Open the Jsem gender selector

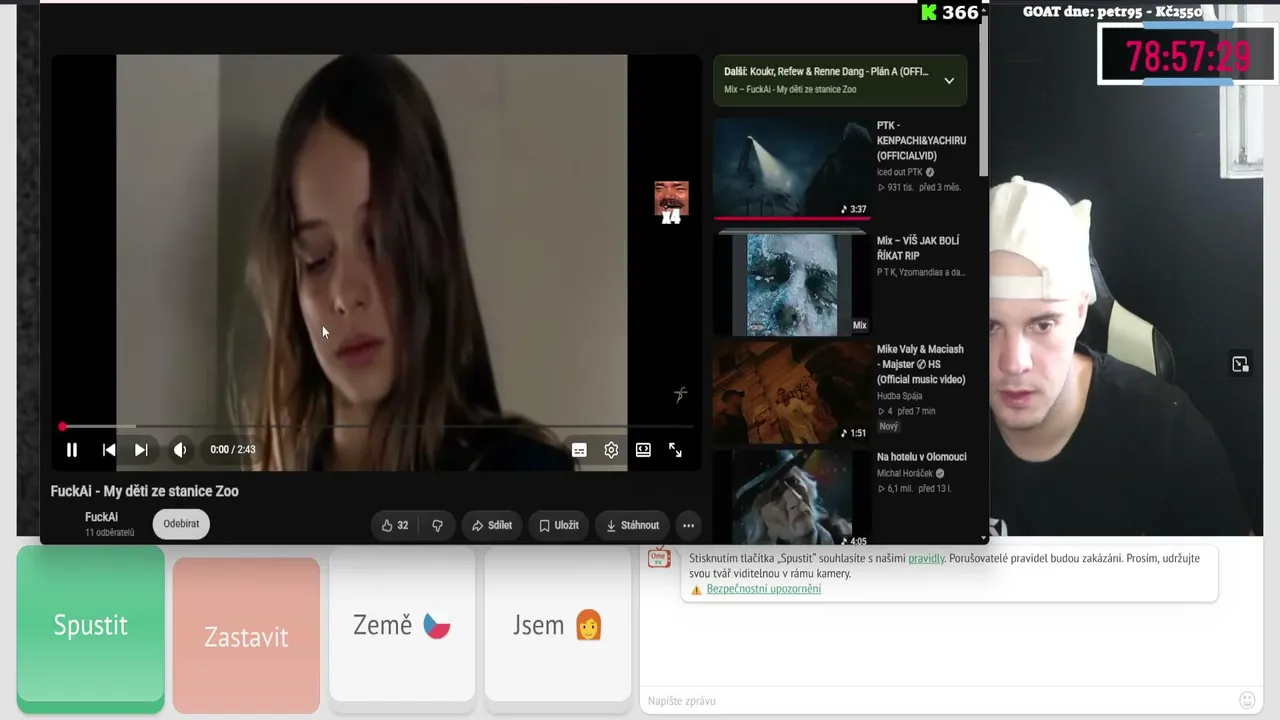click(x=558, y=625)
